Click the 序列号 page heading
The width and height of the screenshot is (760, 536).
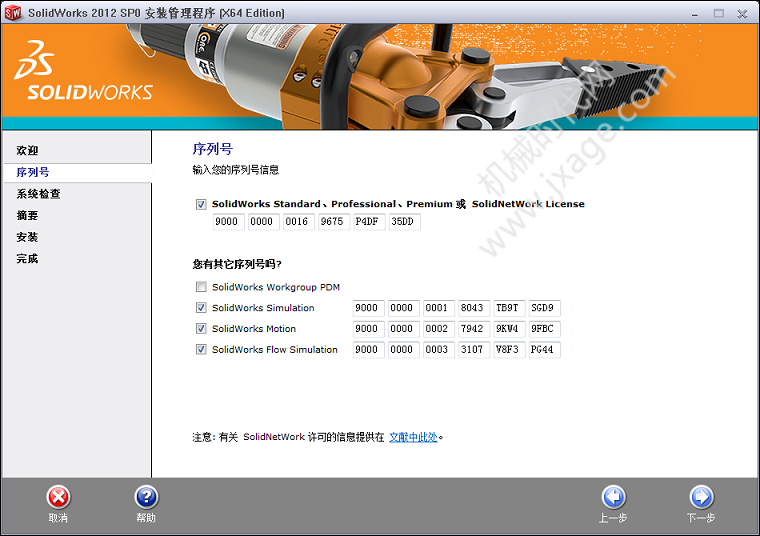tap(213, 149)
